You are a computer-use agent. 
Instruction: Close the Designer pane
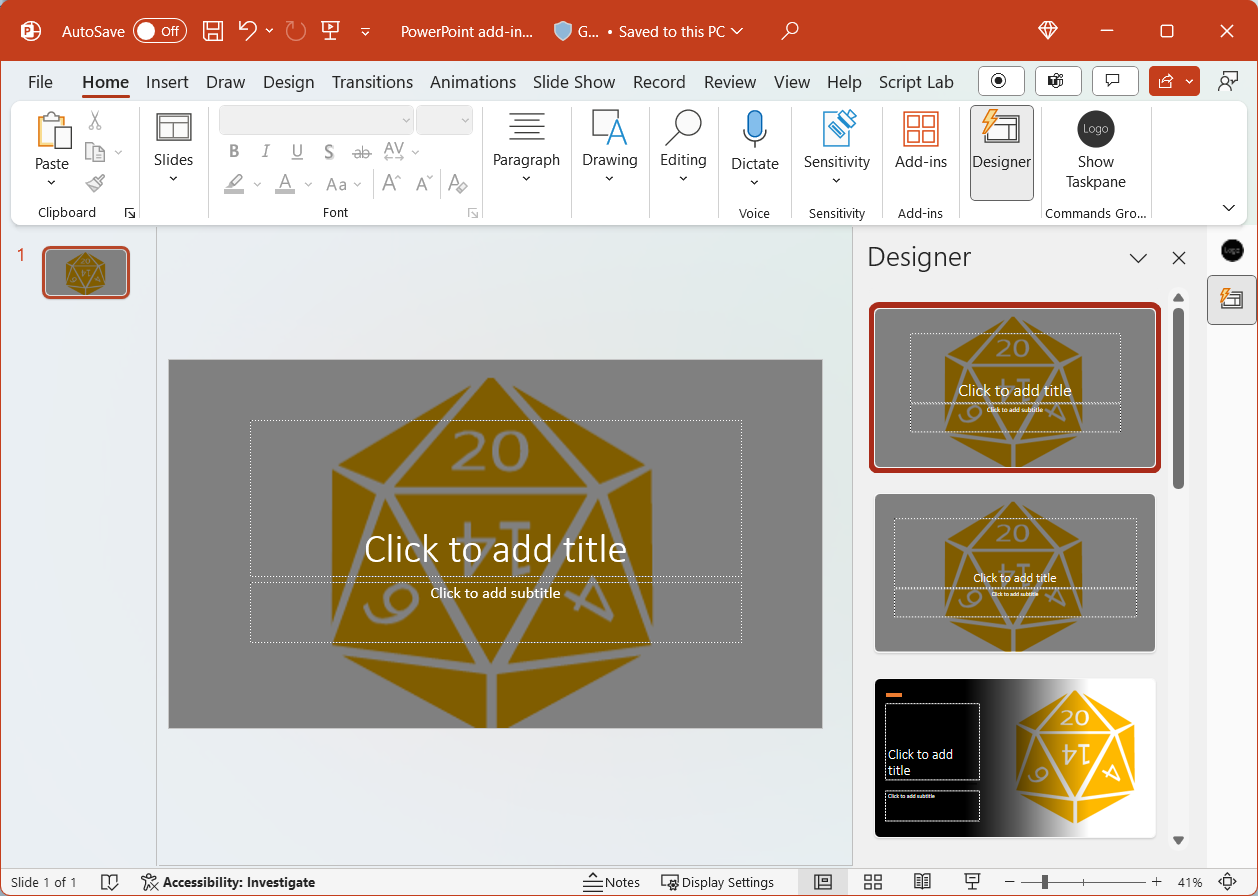point(1179,258)
